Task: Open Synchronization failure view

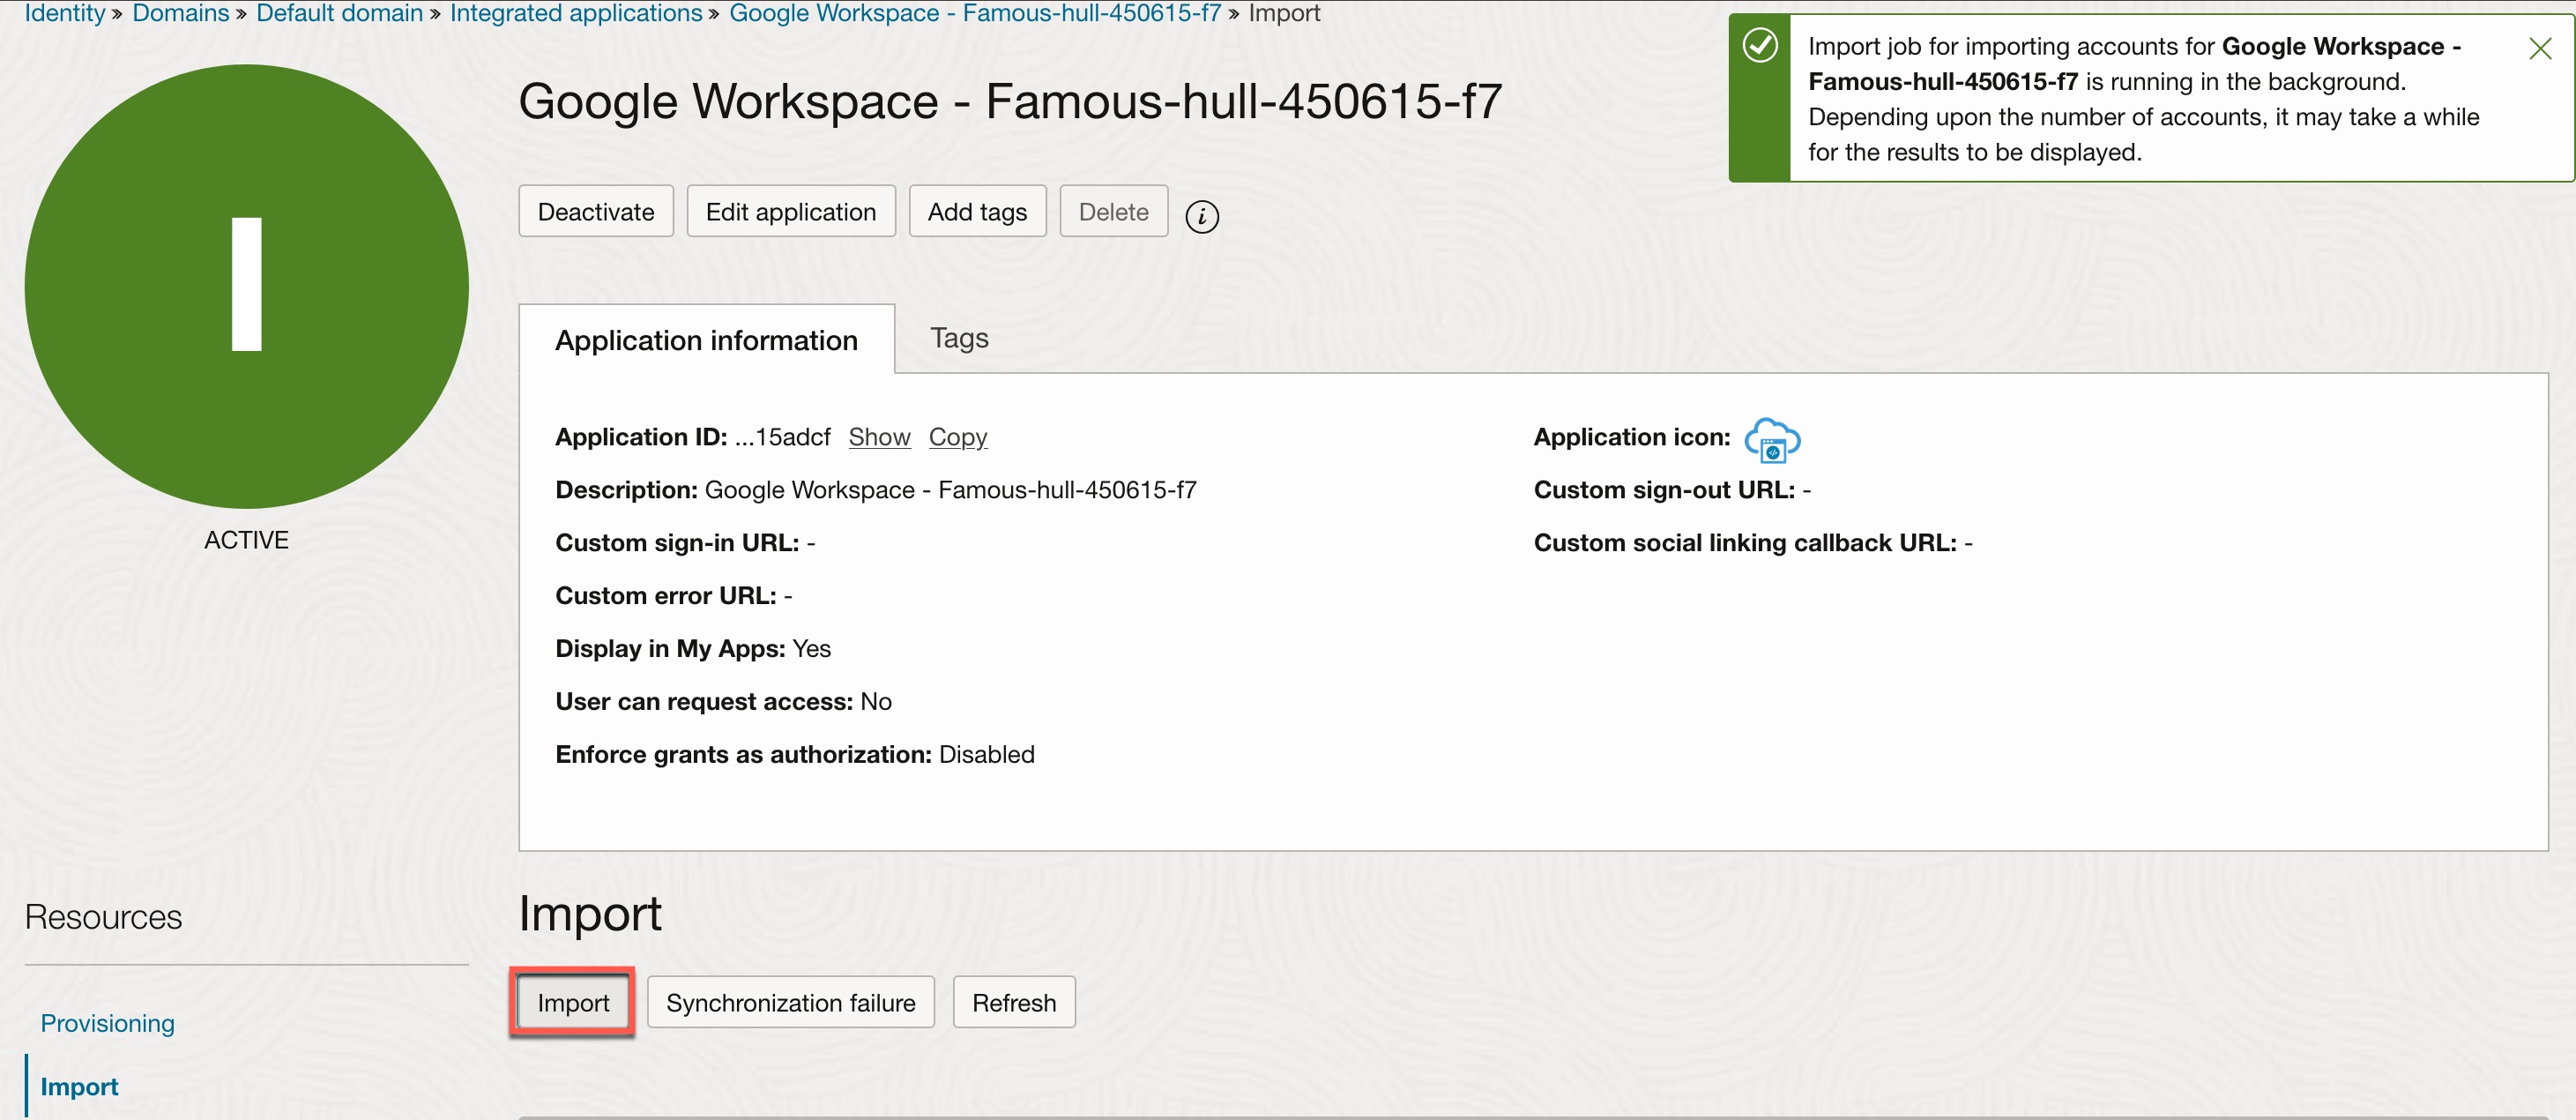Action: (790, 1002)
